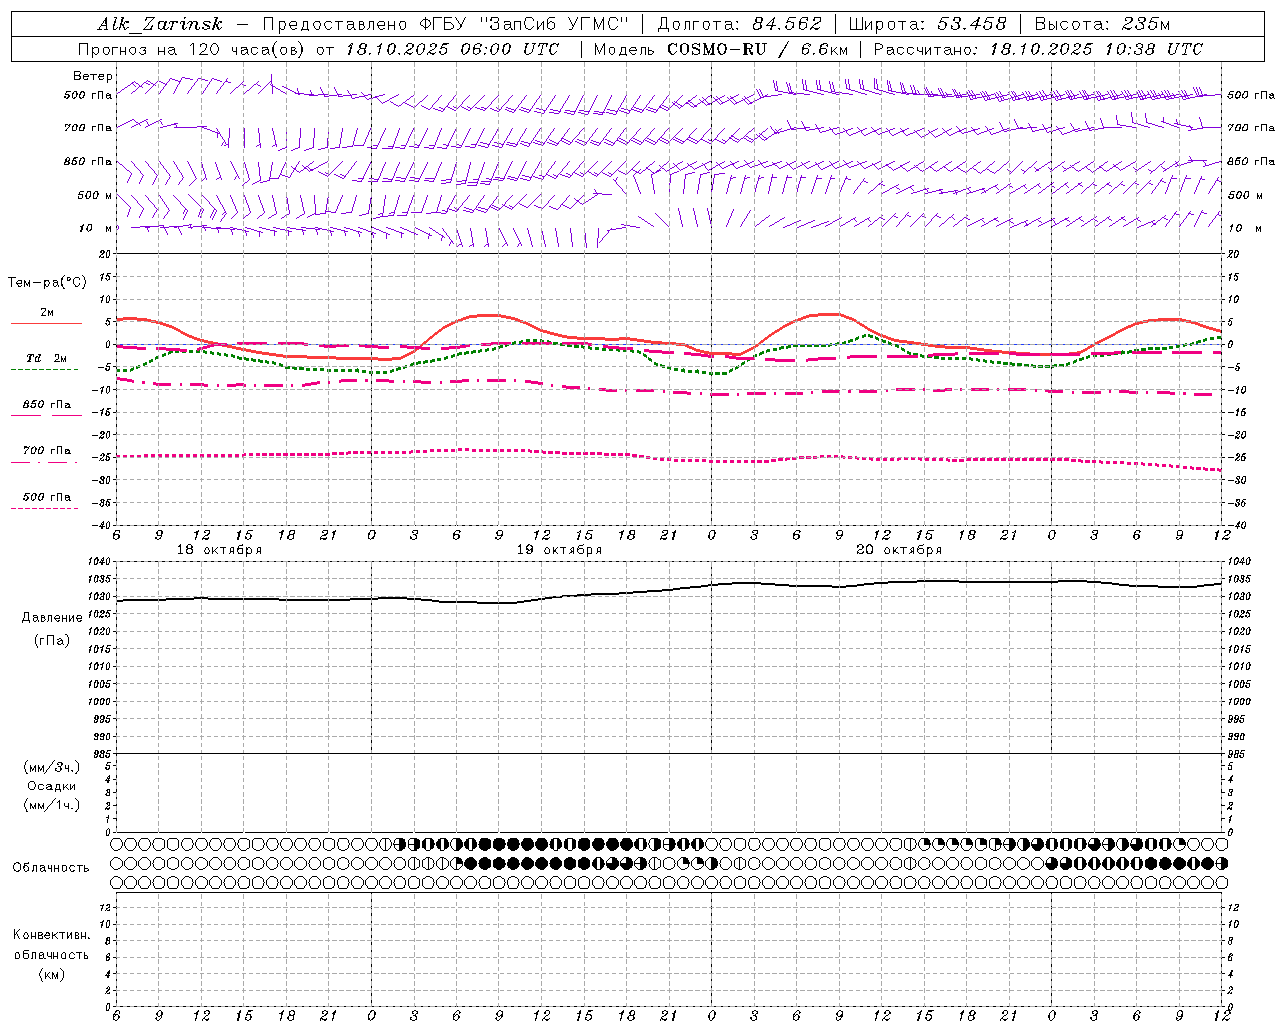The width and height of the screenshot is (1280, 1024).
Task: Select the "19 октября" date label
Action: coord(559,550)
